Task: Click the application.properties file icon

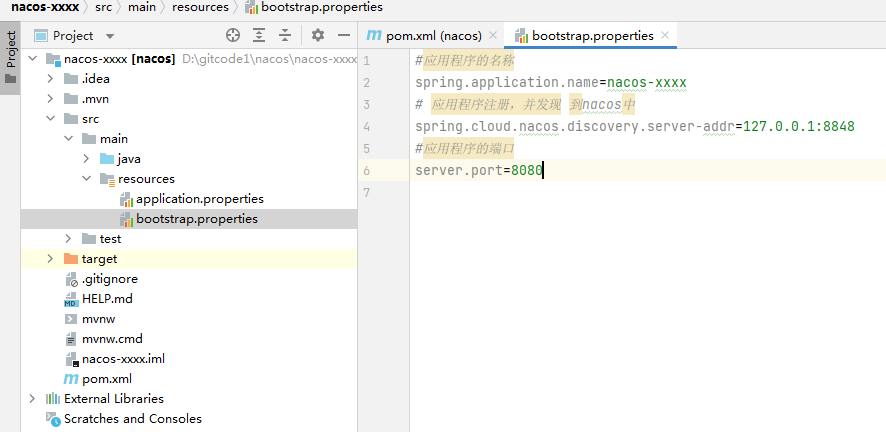Action: [126, 199]
